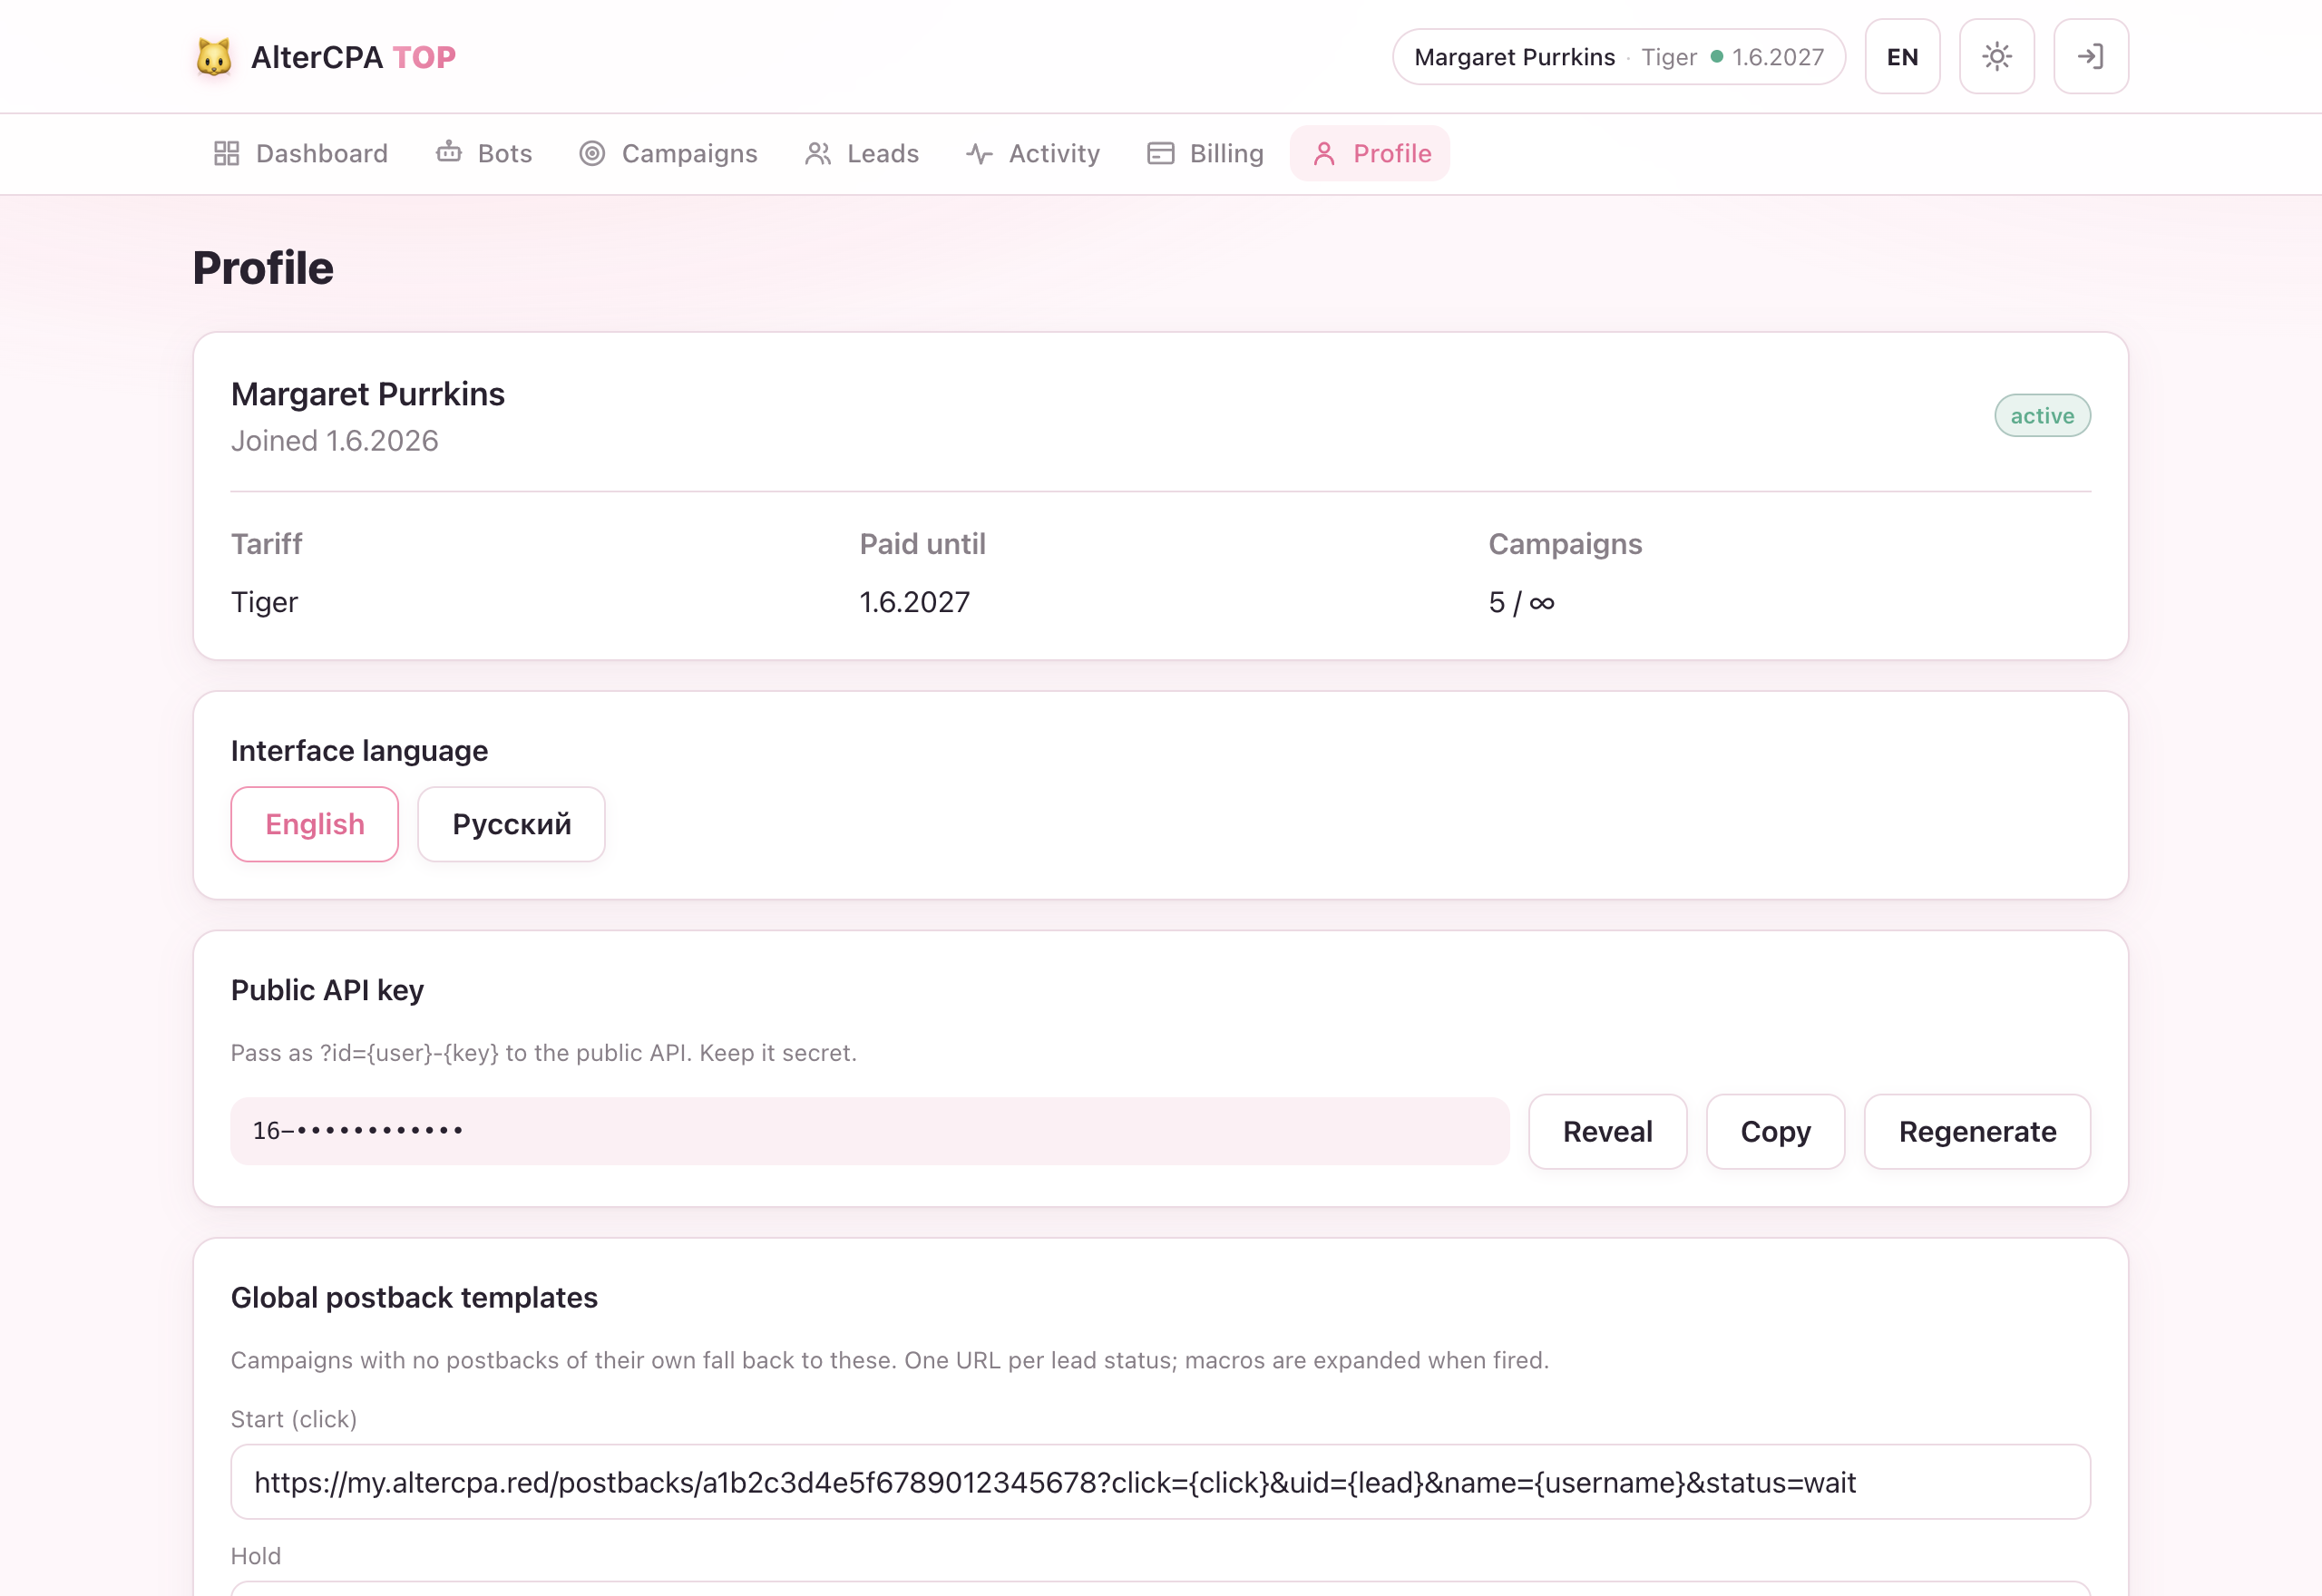Viewport: 2322px width, 1596px height.
Task: Click the Global postback templates heading
Action: [414, 1297]
